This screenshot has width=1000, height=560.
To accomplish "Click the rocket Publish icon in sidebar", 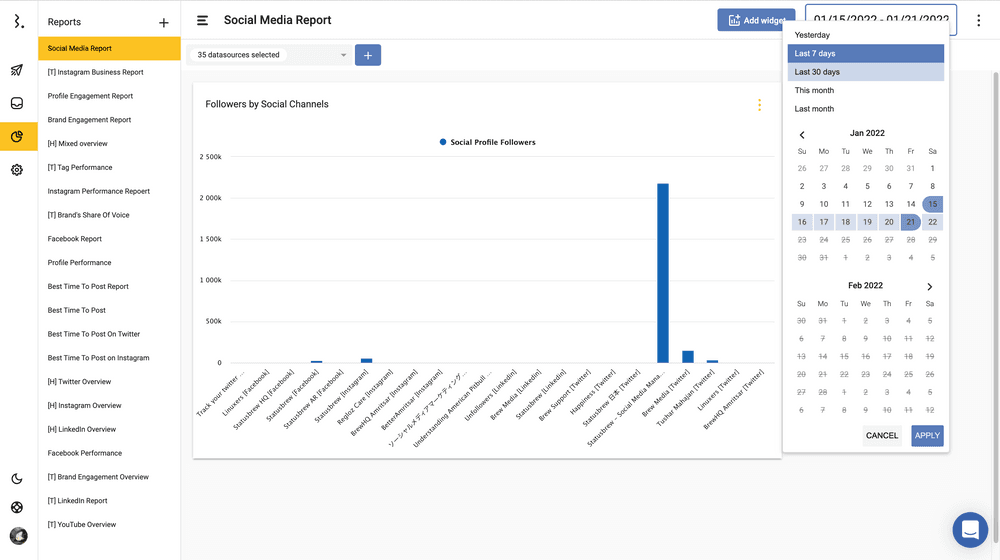I will 17,70.
